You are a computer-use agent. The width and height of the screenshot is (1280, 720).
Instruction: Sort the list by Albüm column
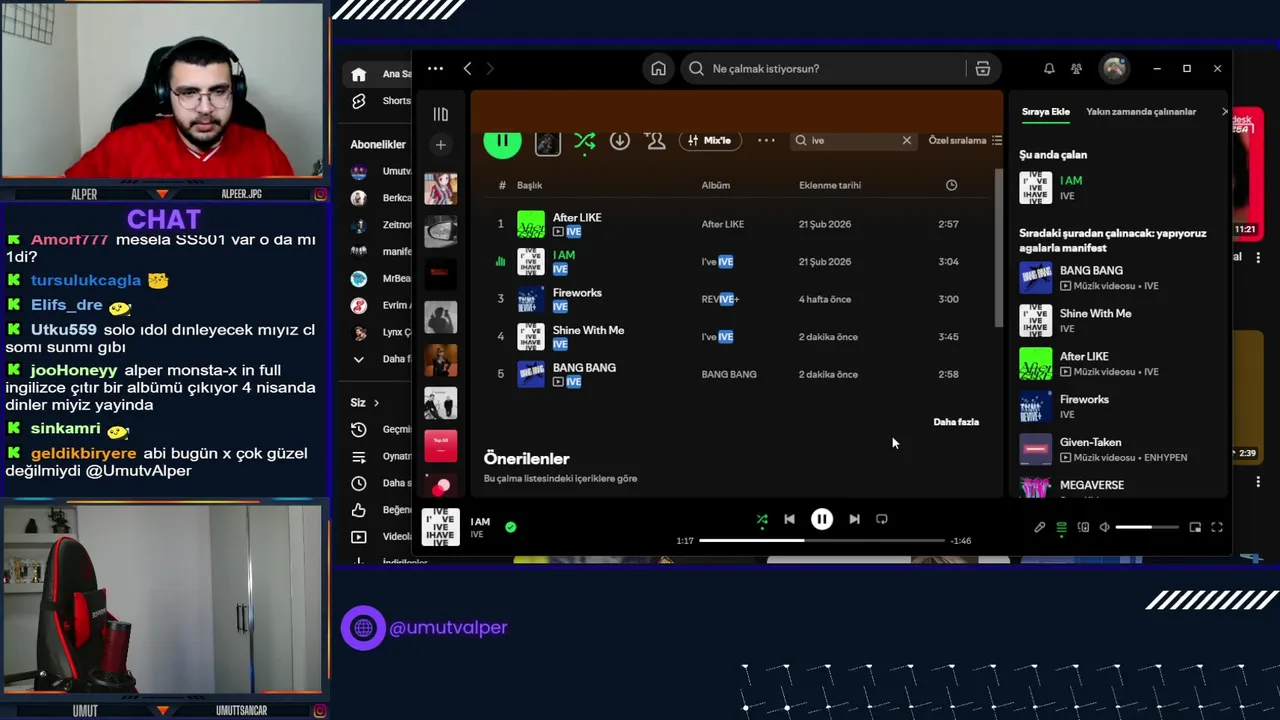click(716, 185)
